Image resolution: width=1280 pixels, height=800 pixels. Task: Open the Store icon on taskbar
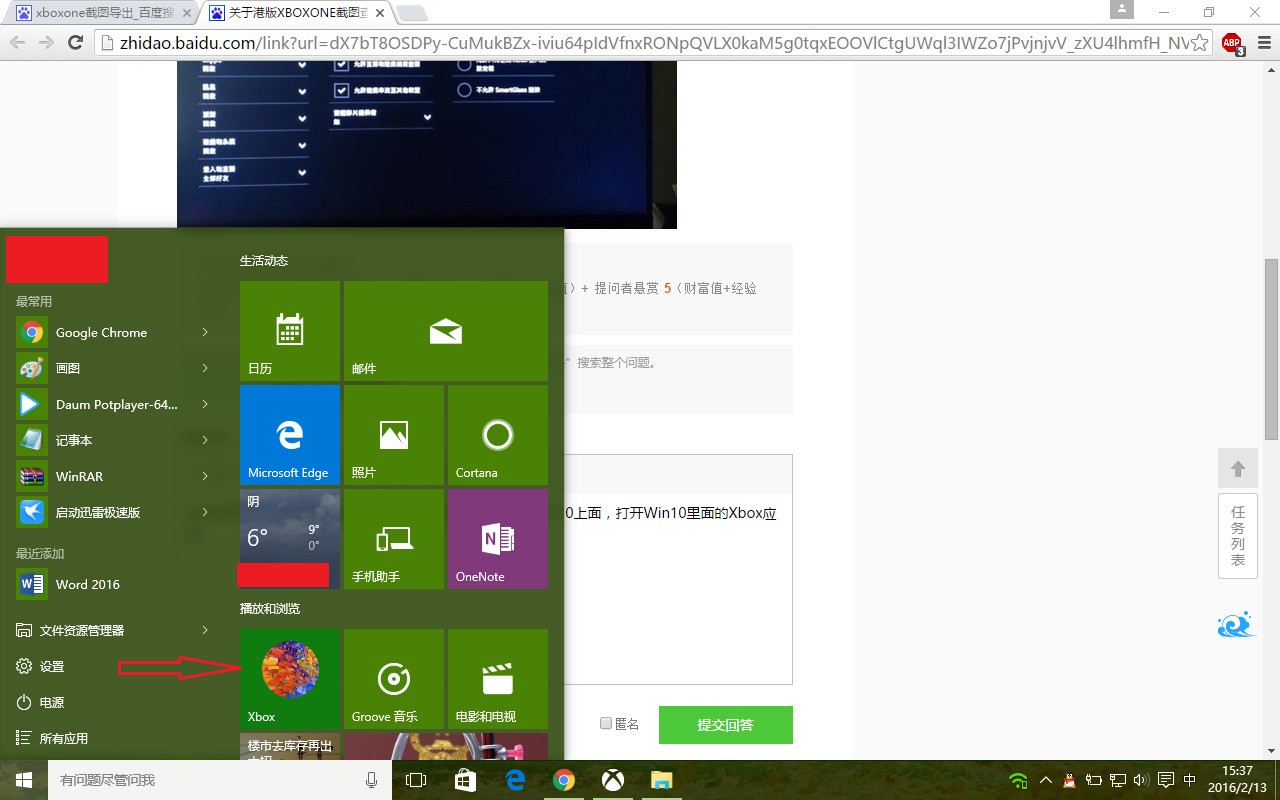[x=465, y=780]
